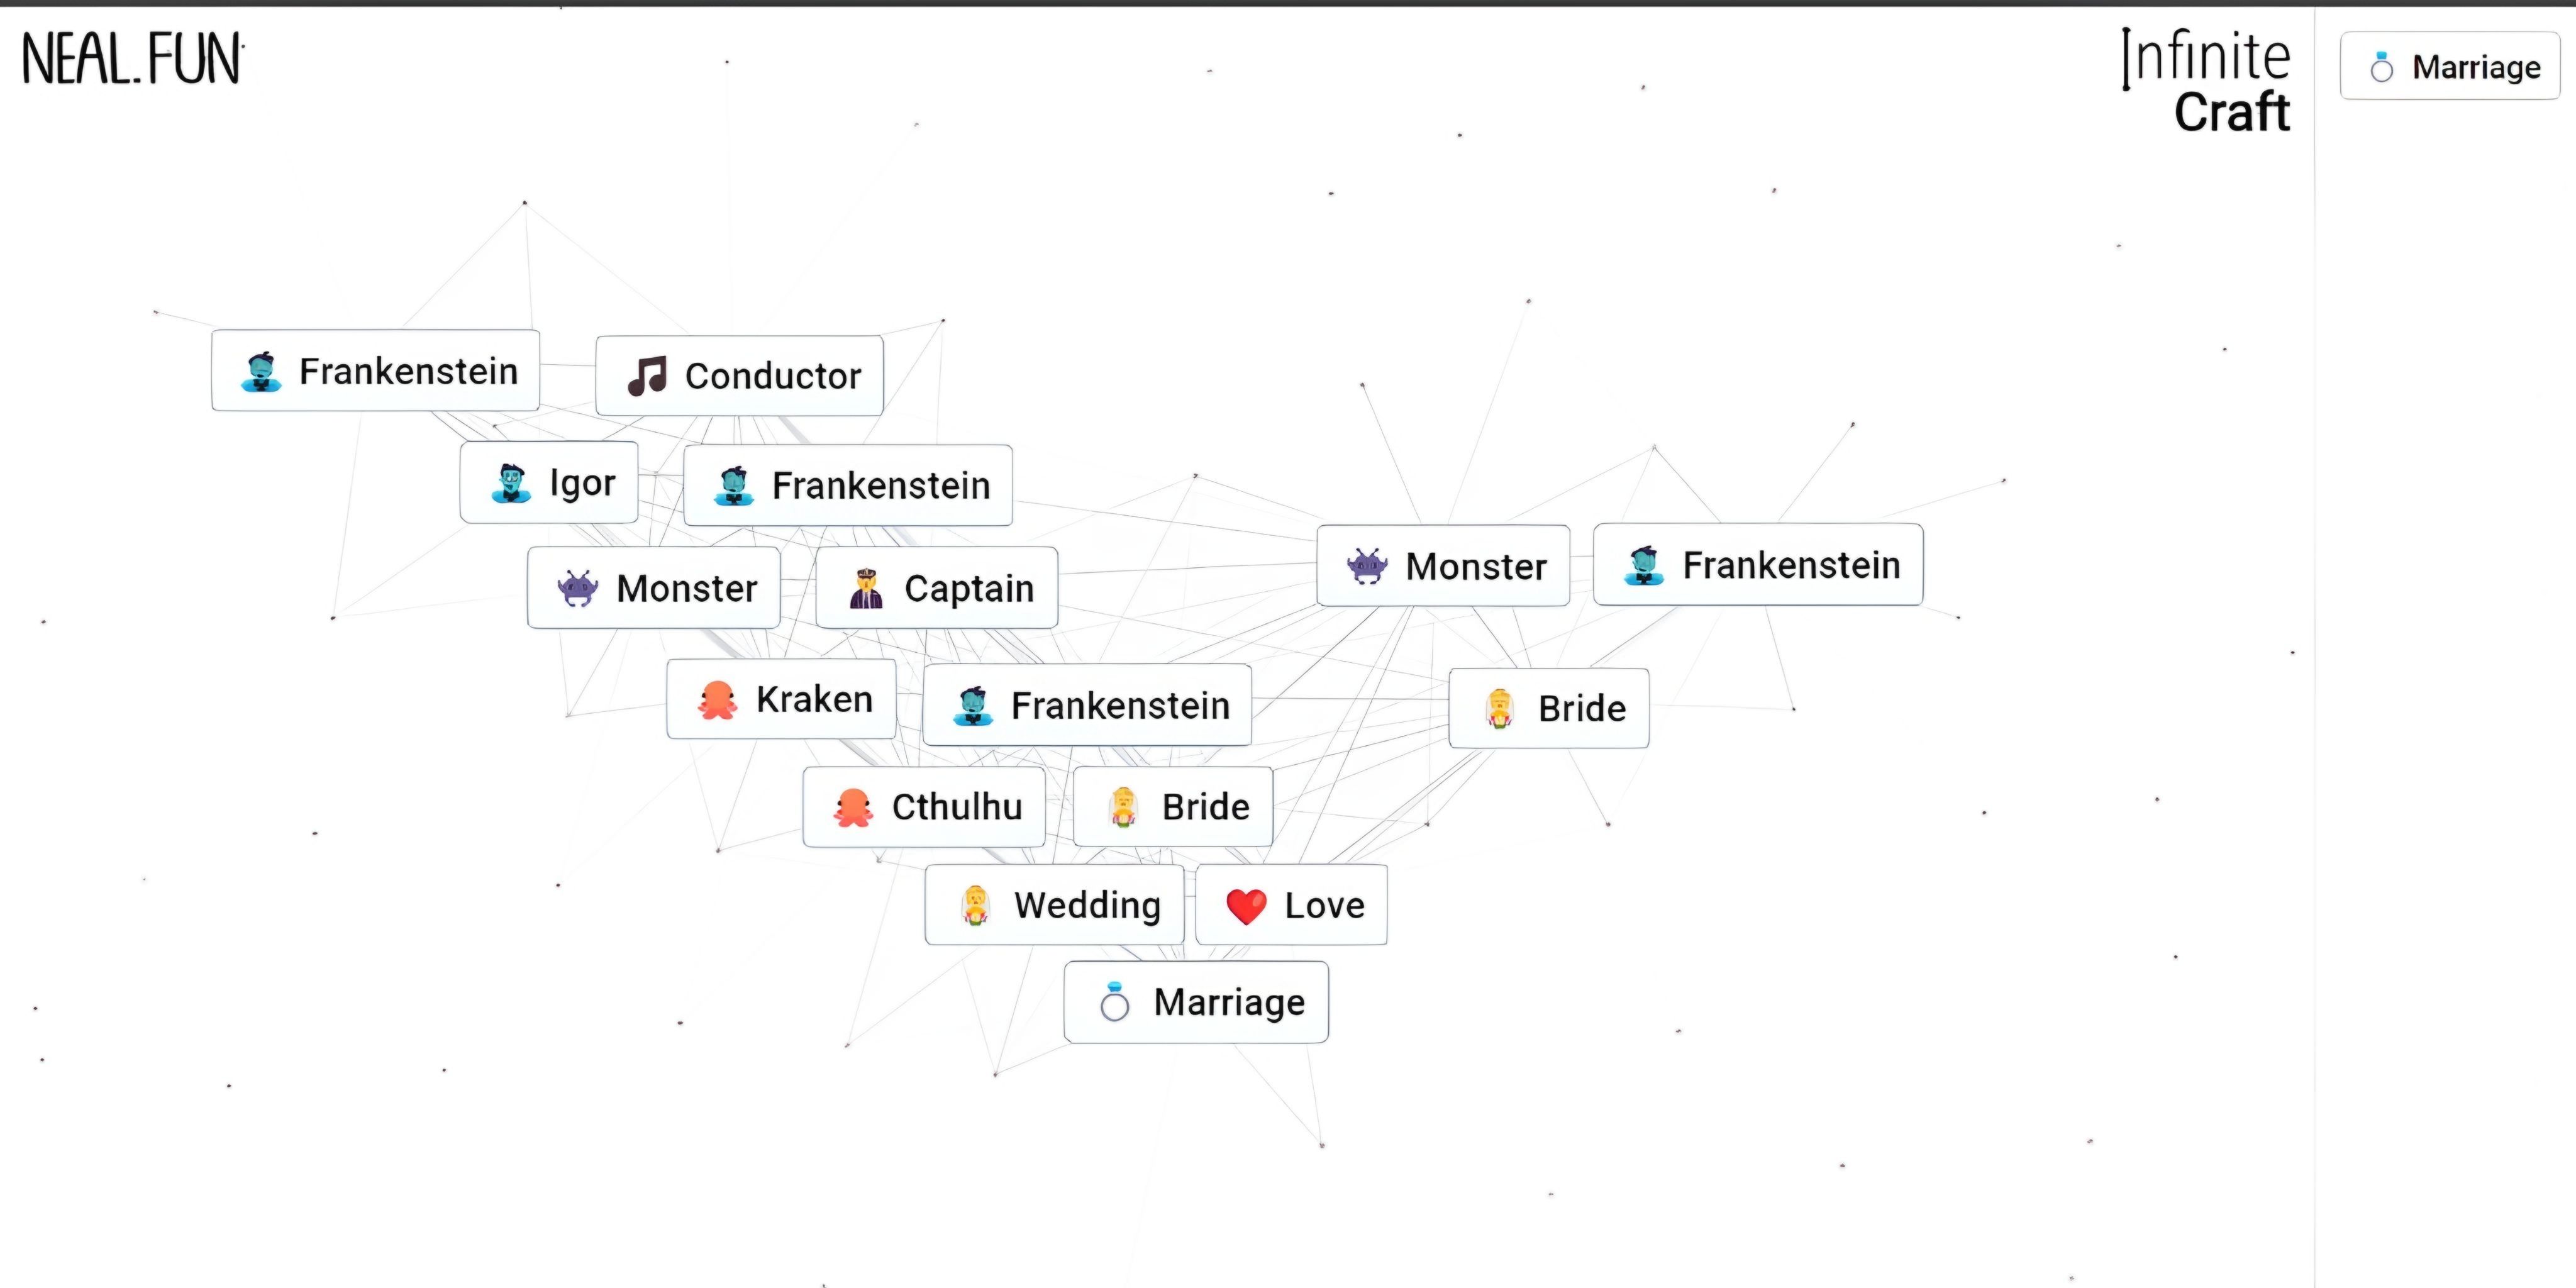Click the Captain icon element
This screenshot has width=2576, height=1288.
[866, 588]
